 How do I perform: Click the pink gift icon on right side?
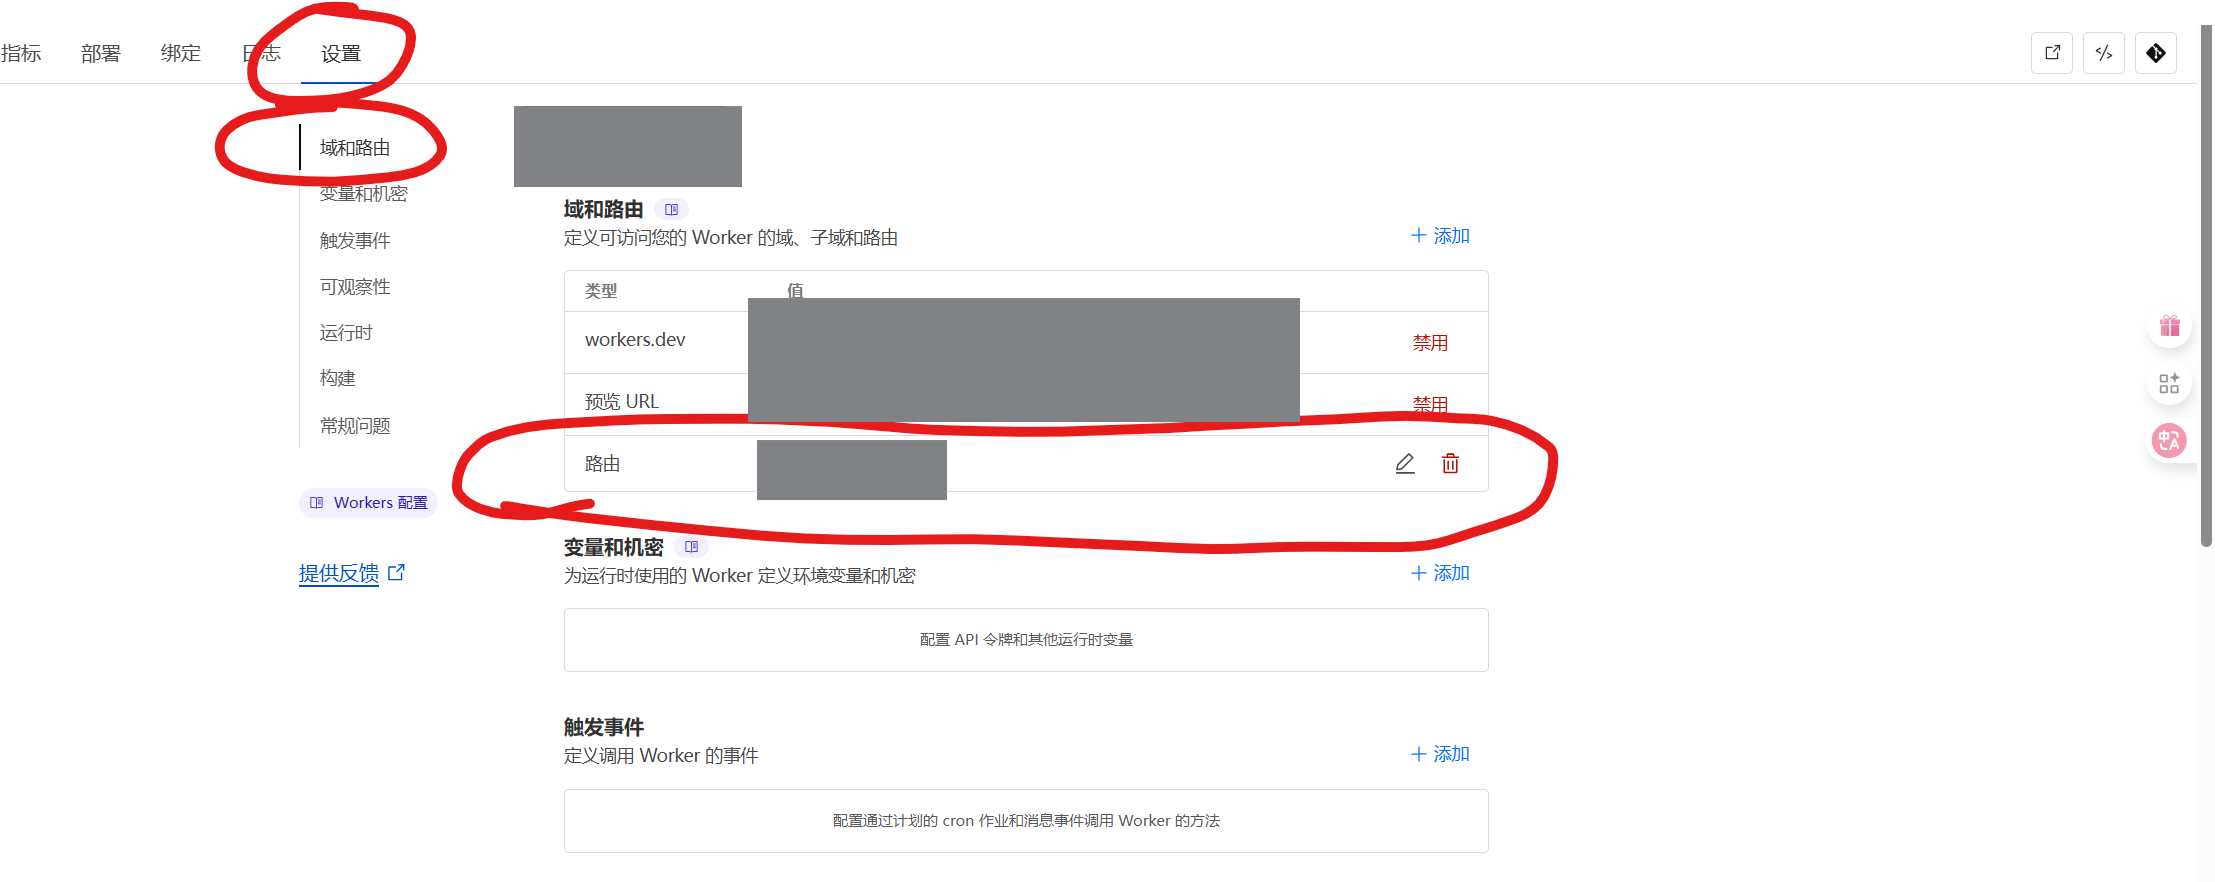(2169, 326)
